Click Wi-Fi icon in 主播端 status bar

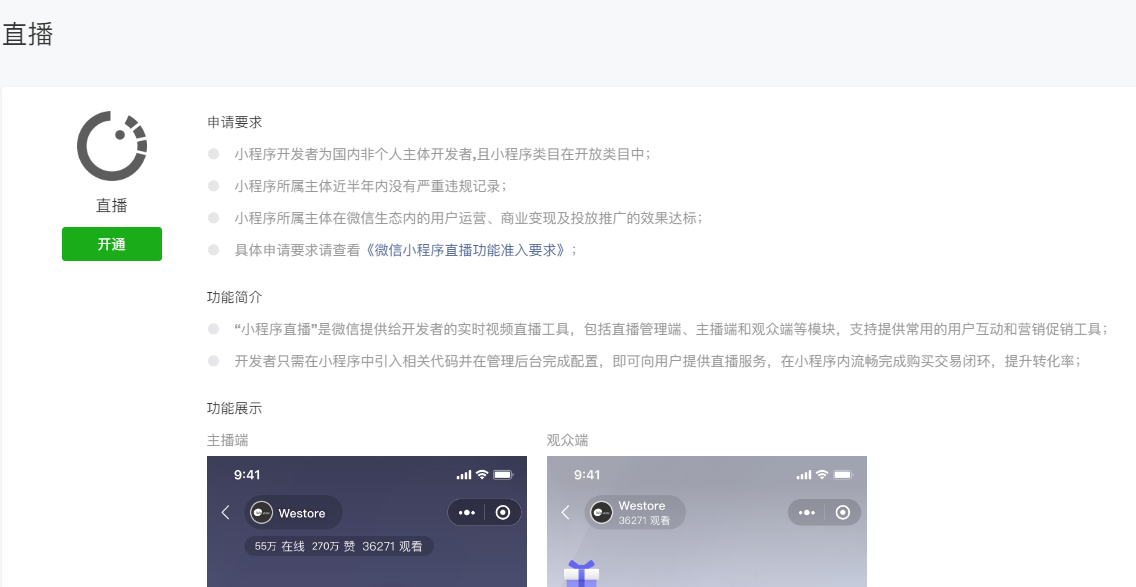[x=482, y=475]
